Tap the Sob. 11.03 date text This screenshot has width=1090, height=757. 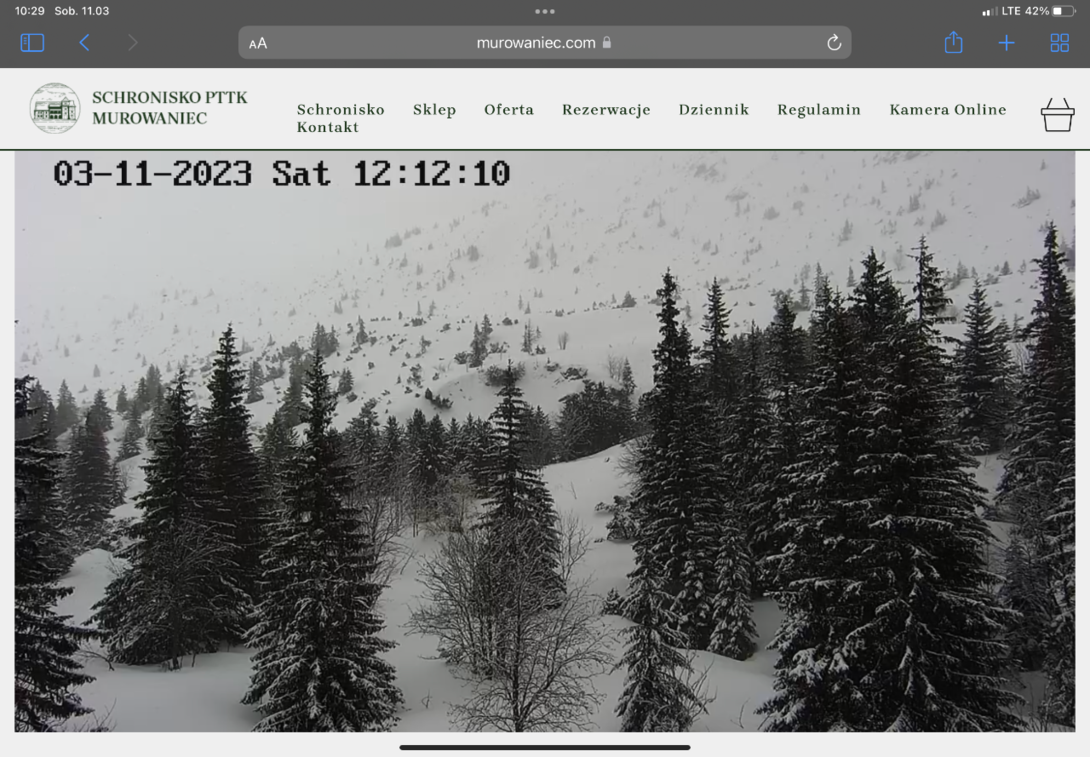pyautogui.click(x=82, y=11)
